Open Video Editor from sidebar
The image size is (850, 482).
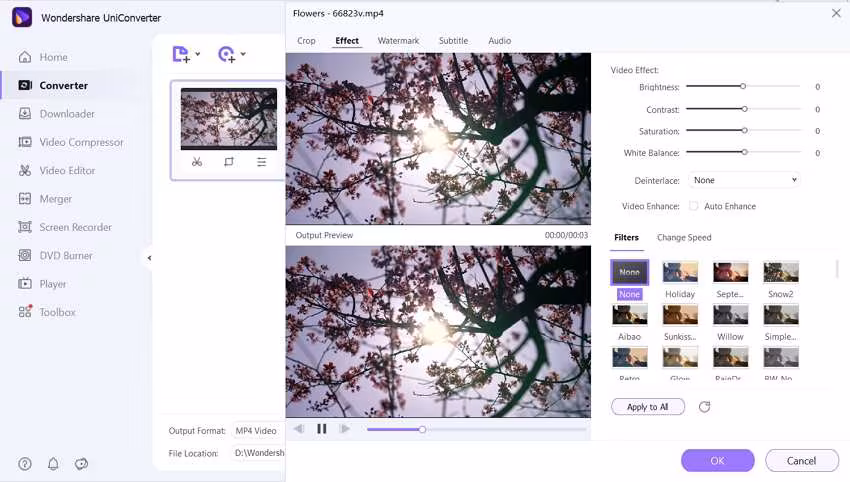tap(56, 170)
